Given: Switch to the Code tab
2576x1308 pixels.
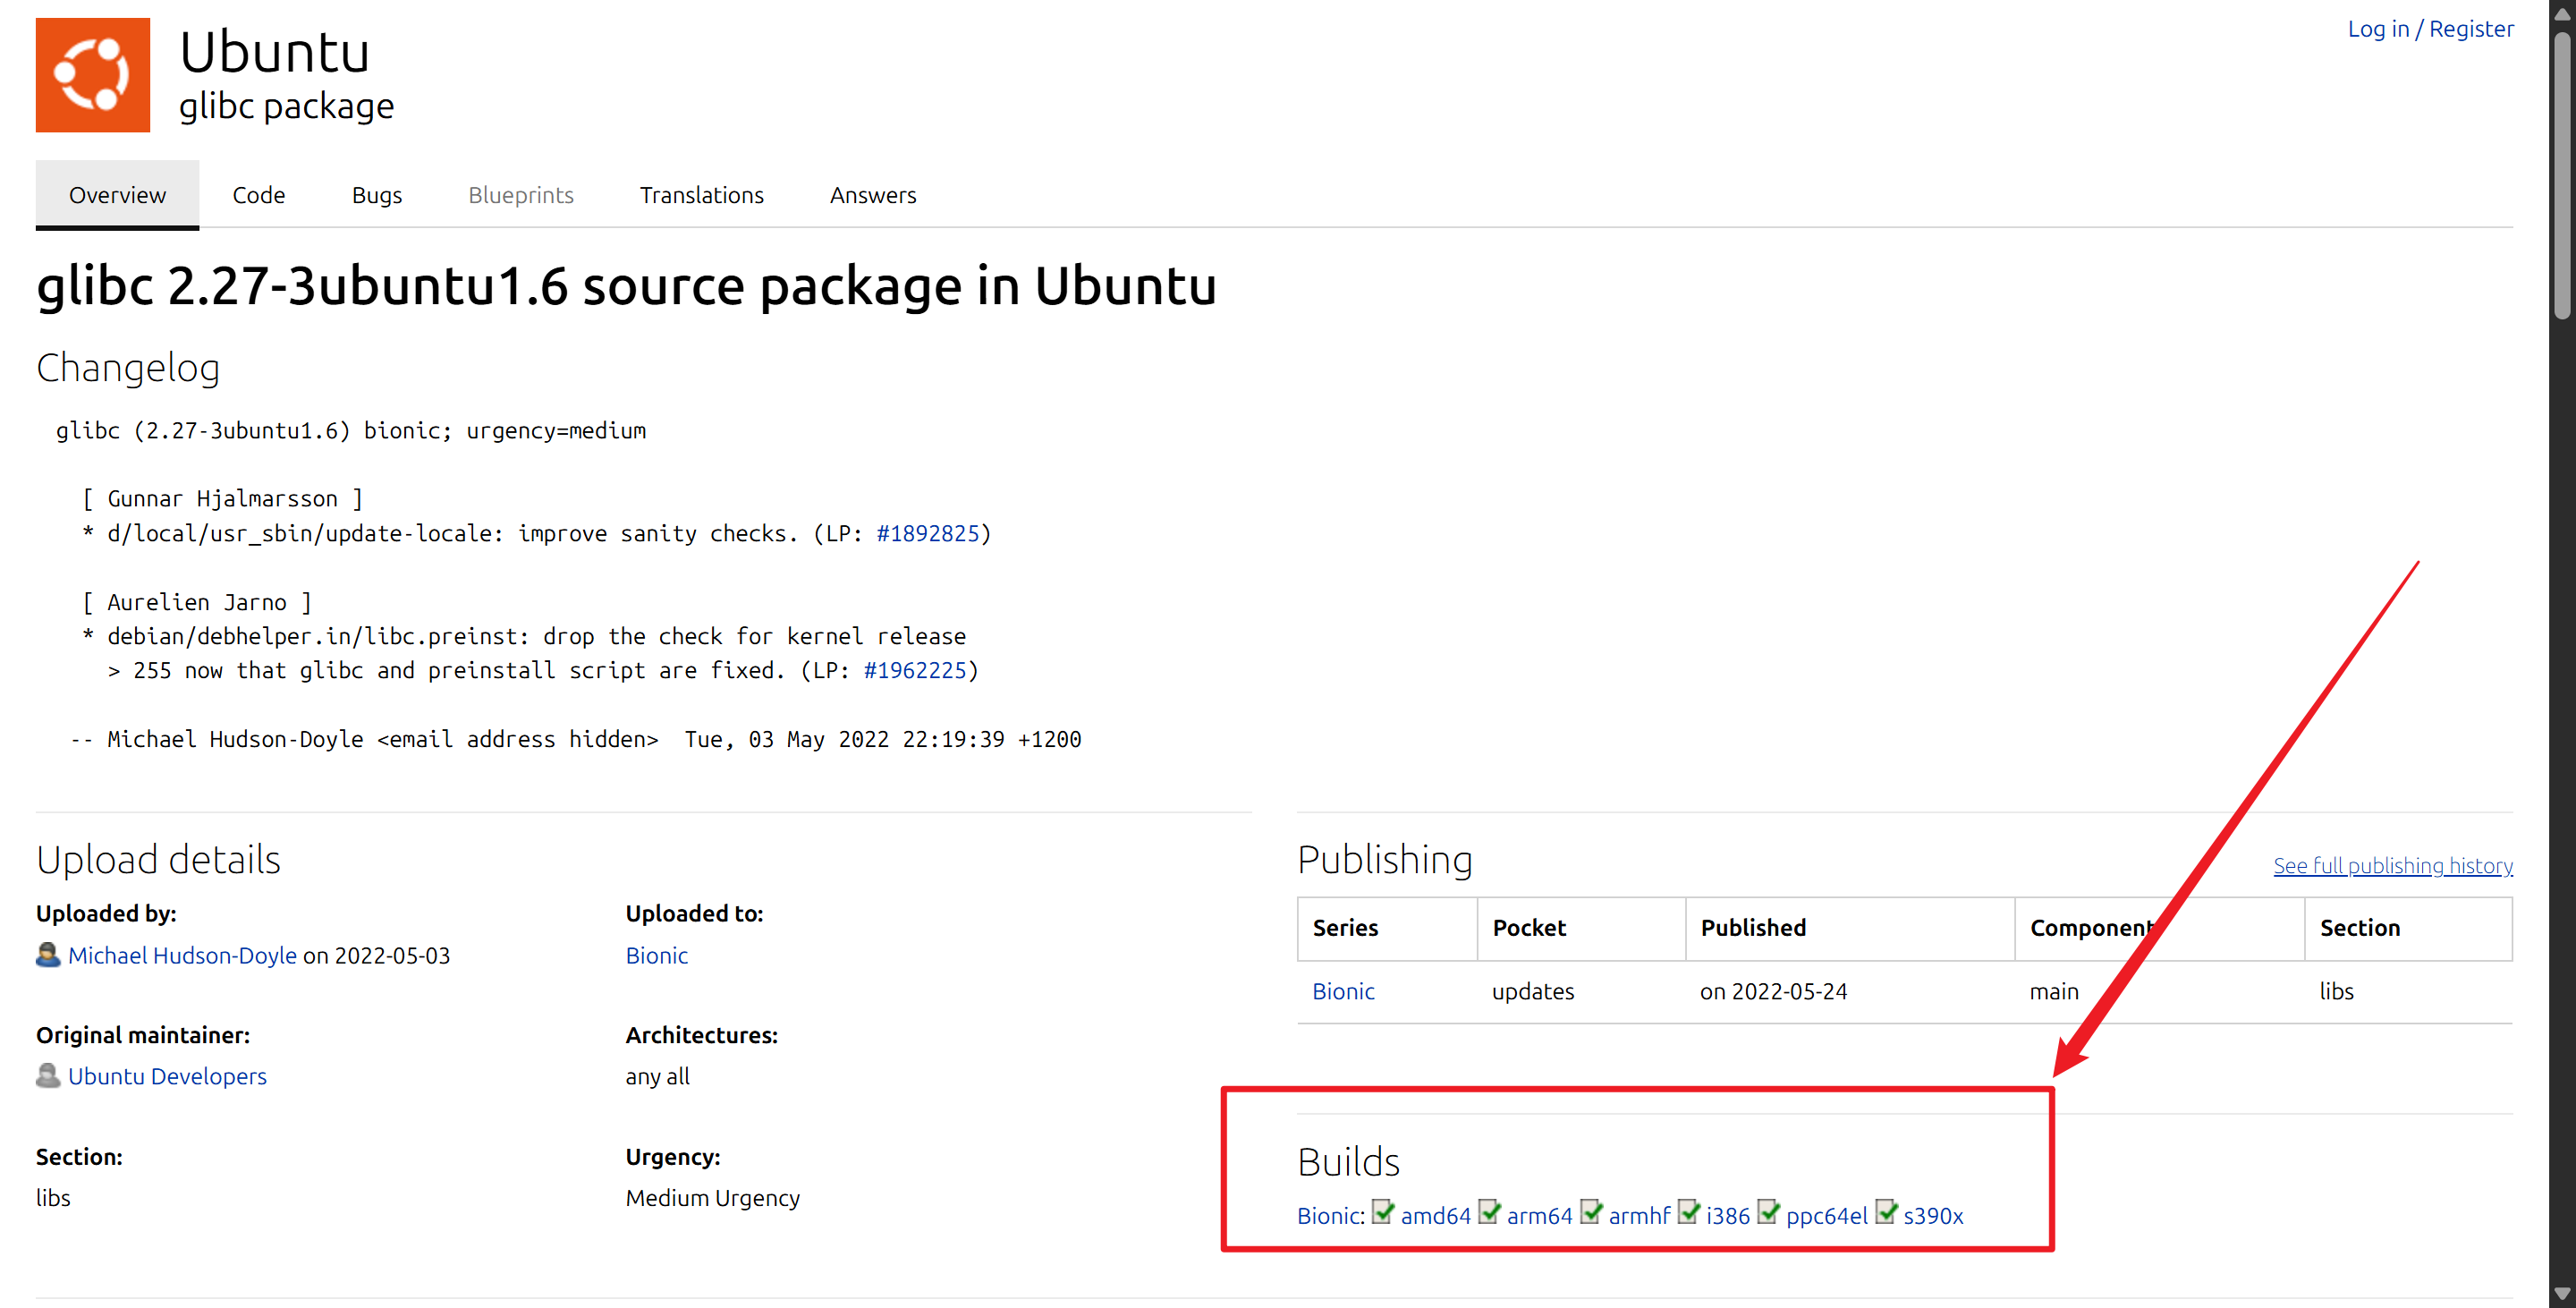Looking at the screenshot, I should [x=259, y=195].
